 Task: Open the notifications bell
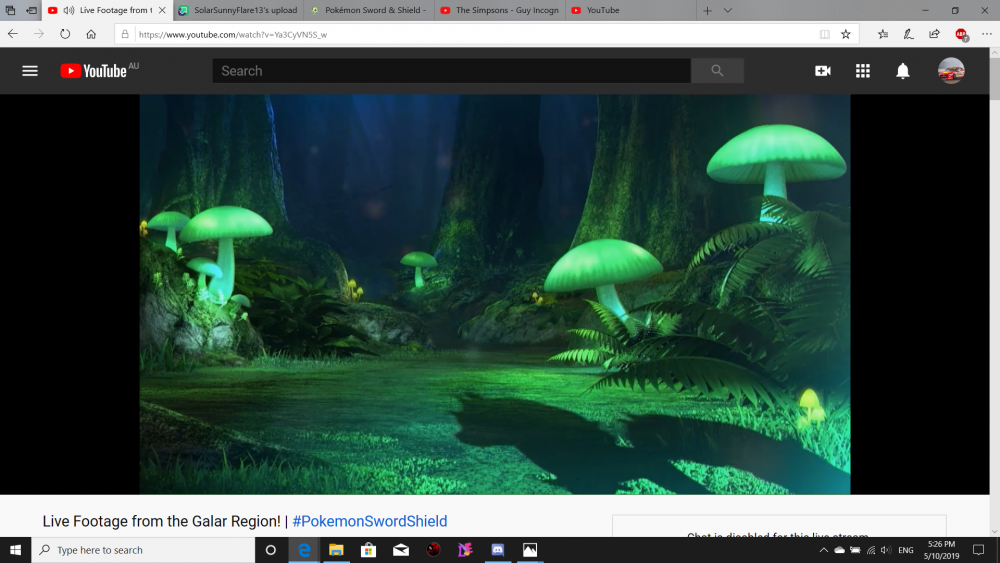(x=902, y=71)
